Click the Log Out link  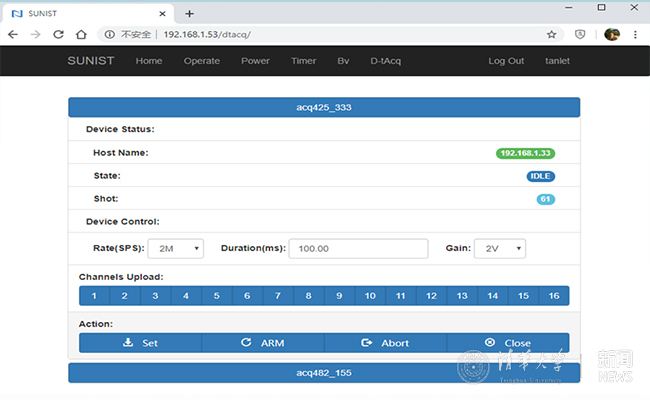(505, 61)
